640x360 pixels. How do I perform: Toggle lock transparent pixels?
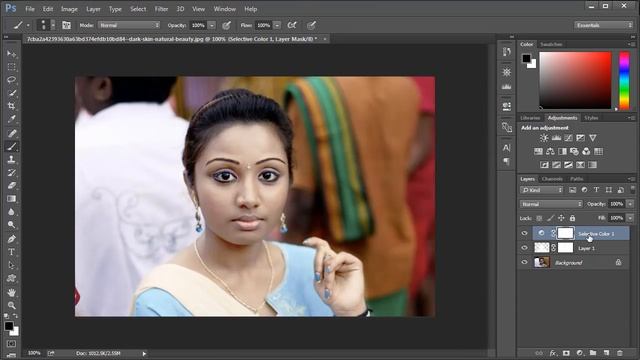click(539, 218)
